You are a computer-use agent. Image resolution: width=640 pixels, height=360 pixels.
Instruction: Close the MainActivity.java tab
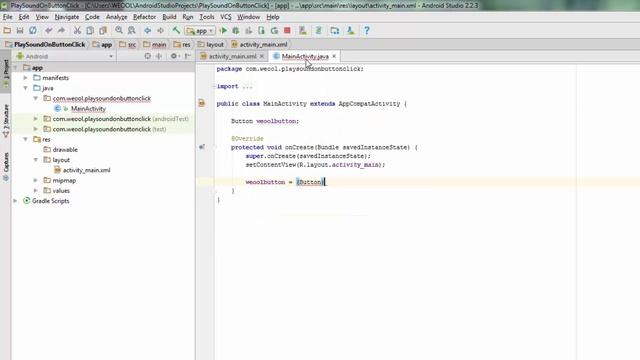point(334,56)
